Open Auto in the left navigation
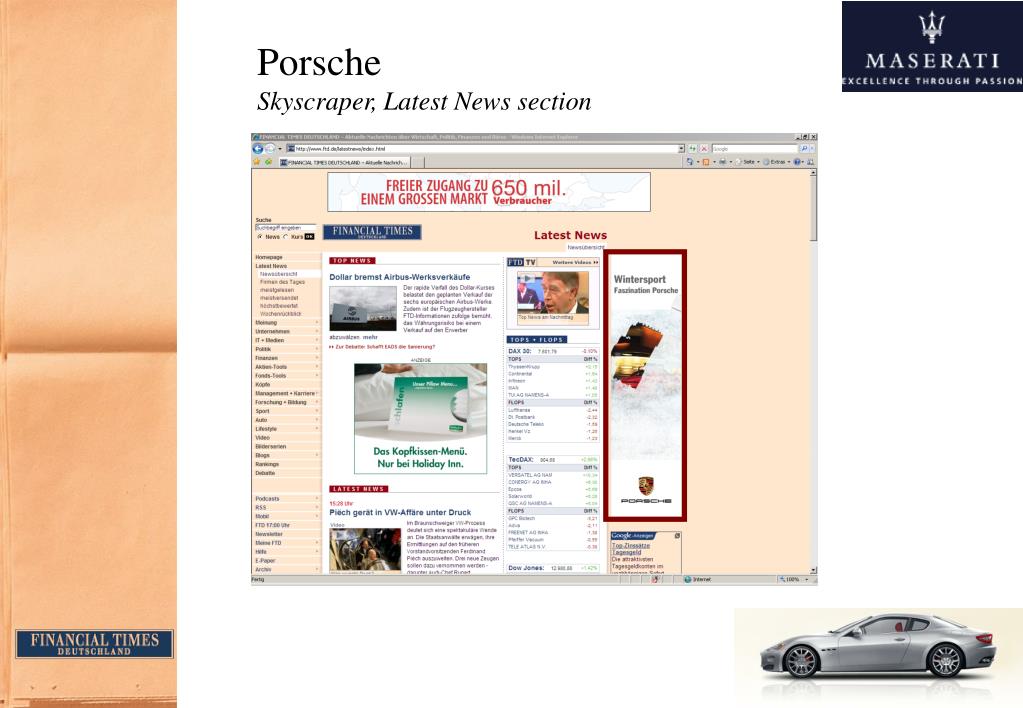The width and height of the screenshot is (1023, 708). coord(261,420)
